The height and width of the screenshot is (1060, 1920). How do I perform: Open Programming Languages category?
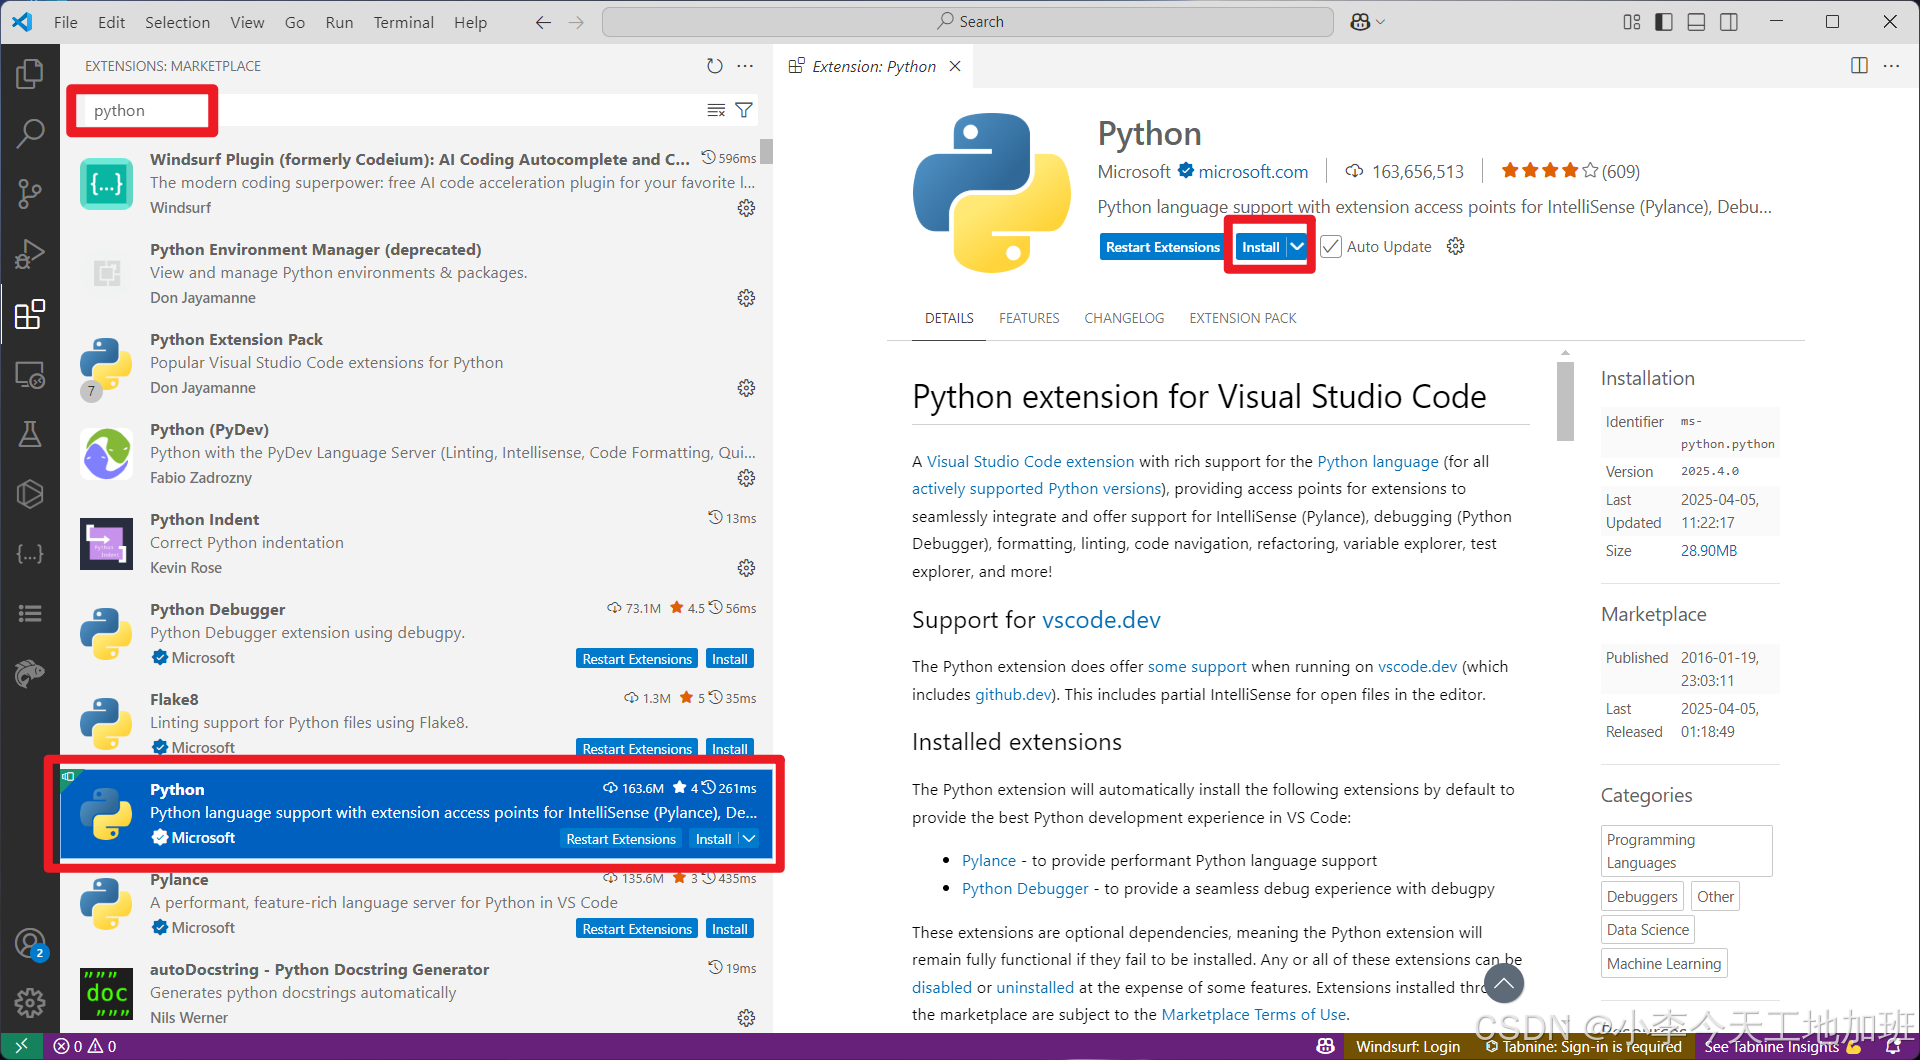tap(1686, 851)
